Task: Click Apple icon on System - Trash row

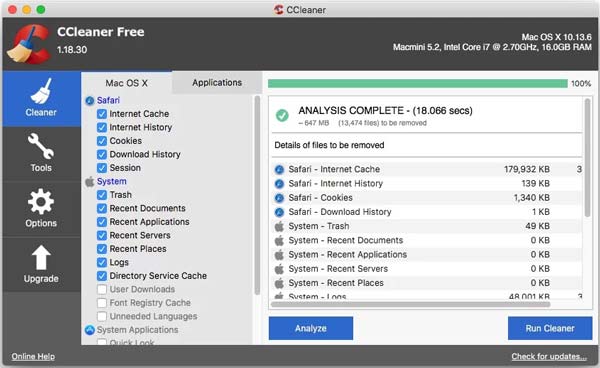Action: pyautogui.click(x=279, y=226)
